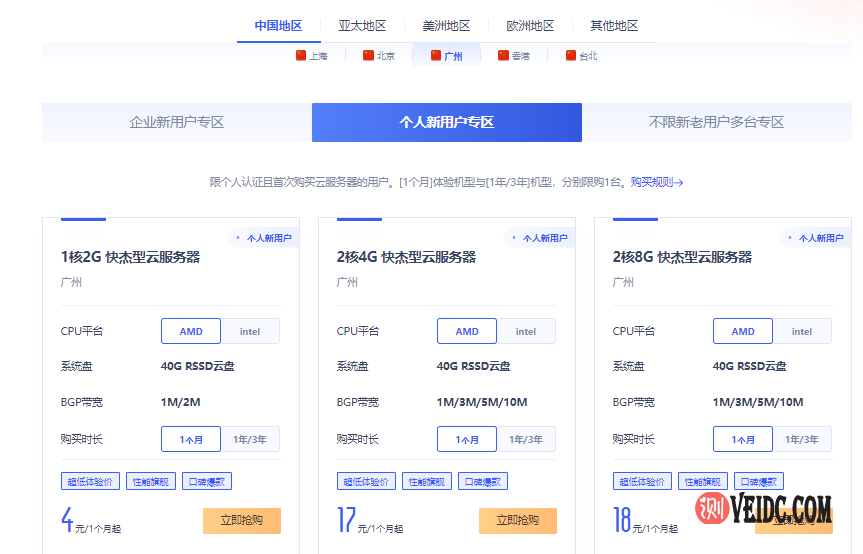The height and width of the screenshot is (554, 863).
Task: Open the 购买规则 link
Action: 656,182
